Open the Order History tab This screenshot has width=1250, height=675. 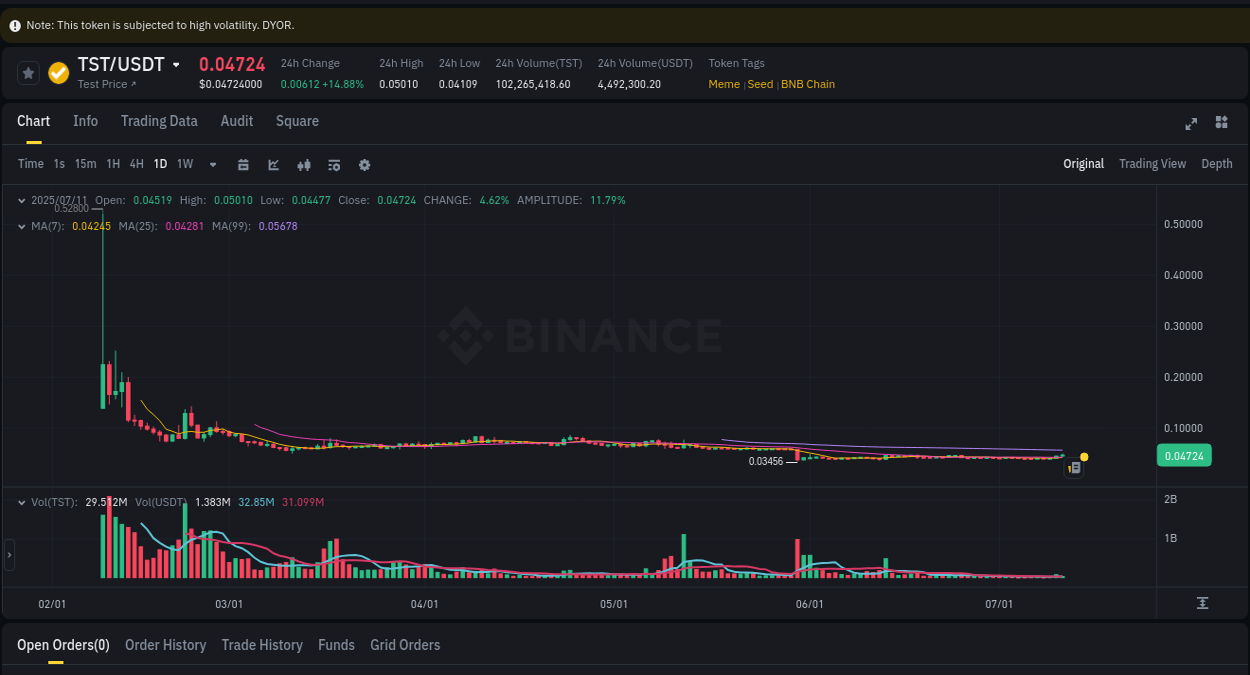click(165, 645)
